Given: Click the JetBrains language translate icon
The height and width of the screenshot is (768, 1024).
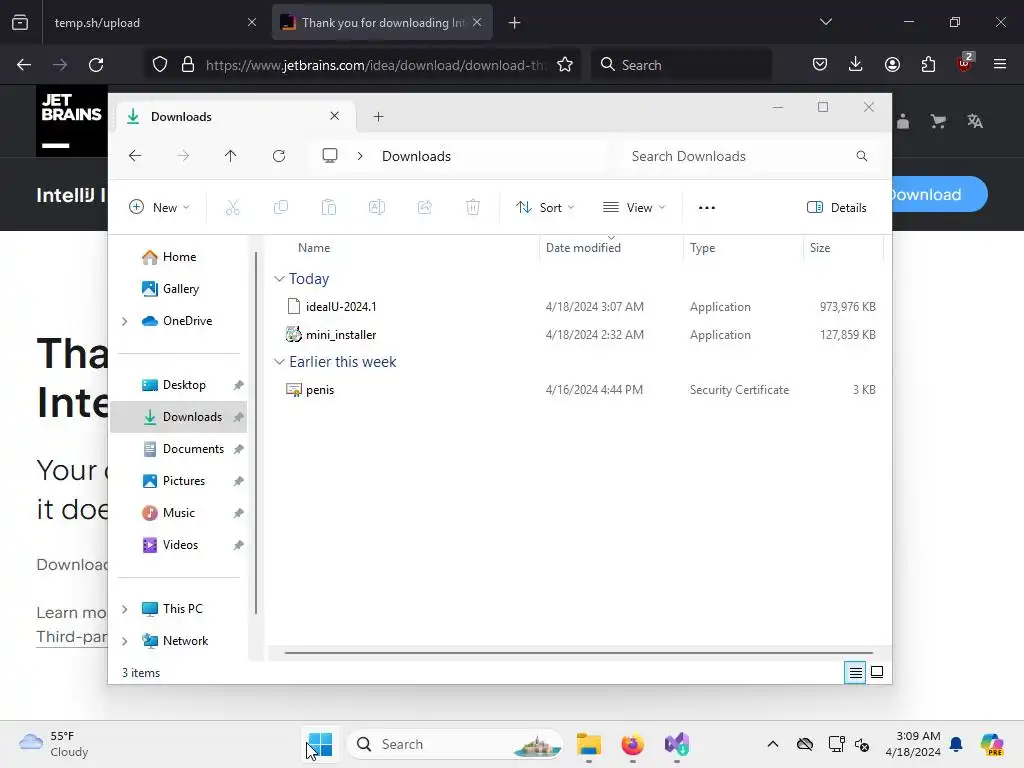Looking at the screenshot, I should coord(975,121).
